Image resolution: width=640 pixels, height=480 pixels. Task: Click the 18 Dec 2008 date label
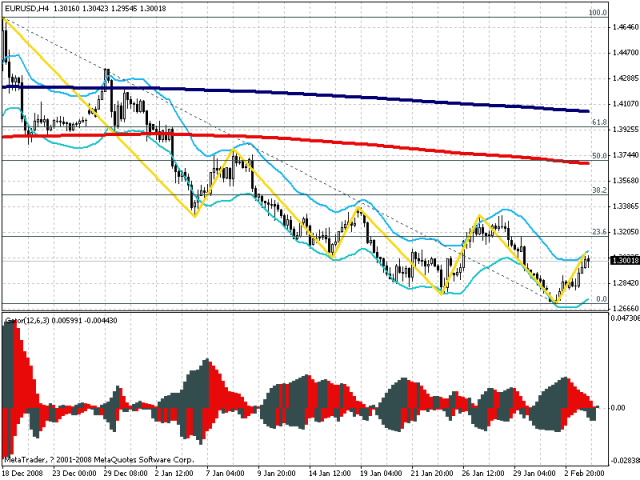click(22, 473)
